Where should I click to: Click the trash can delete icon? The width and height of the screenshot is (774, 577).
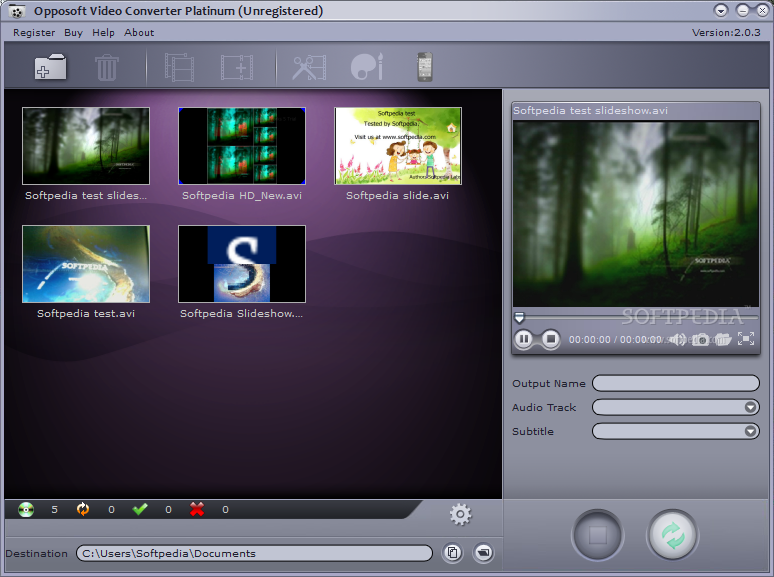point(107,68)
